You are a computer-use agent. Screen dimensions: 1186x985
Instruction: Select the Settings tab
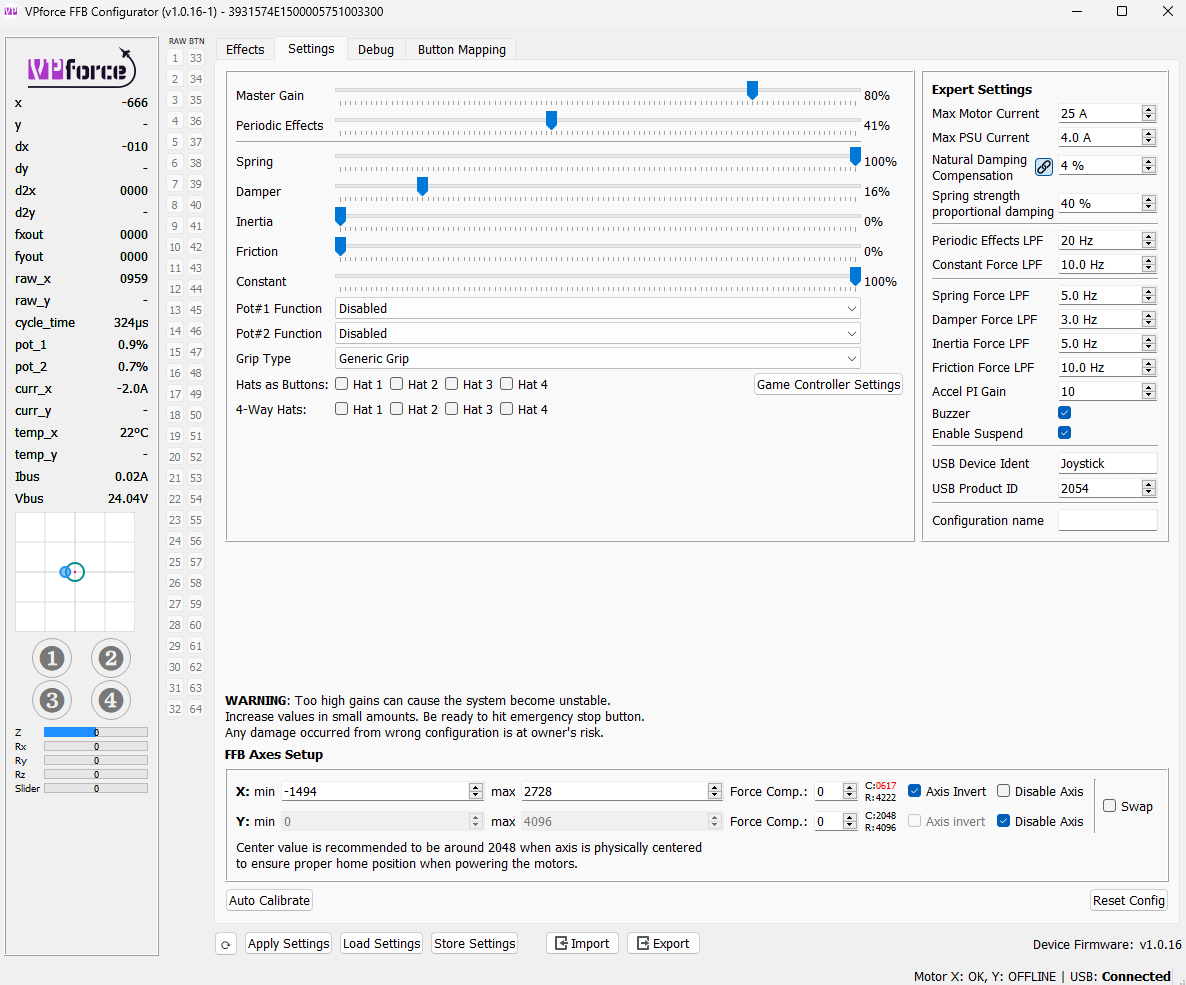tap(311, 48)
